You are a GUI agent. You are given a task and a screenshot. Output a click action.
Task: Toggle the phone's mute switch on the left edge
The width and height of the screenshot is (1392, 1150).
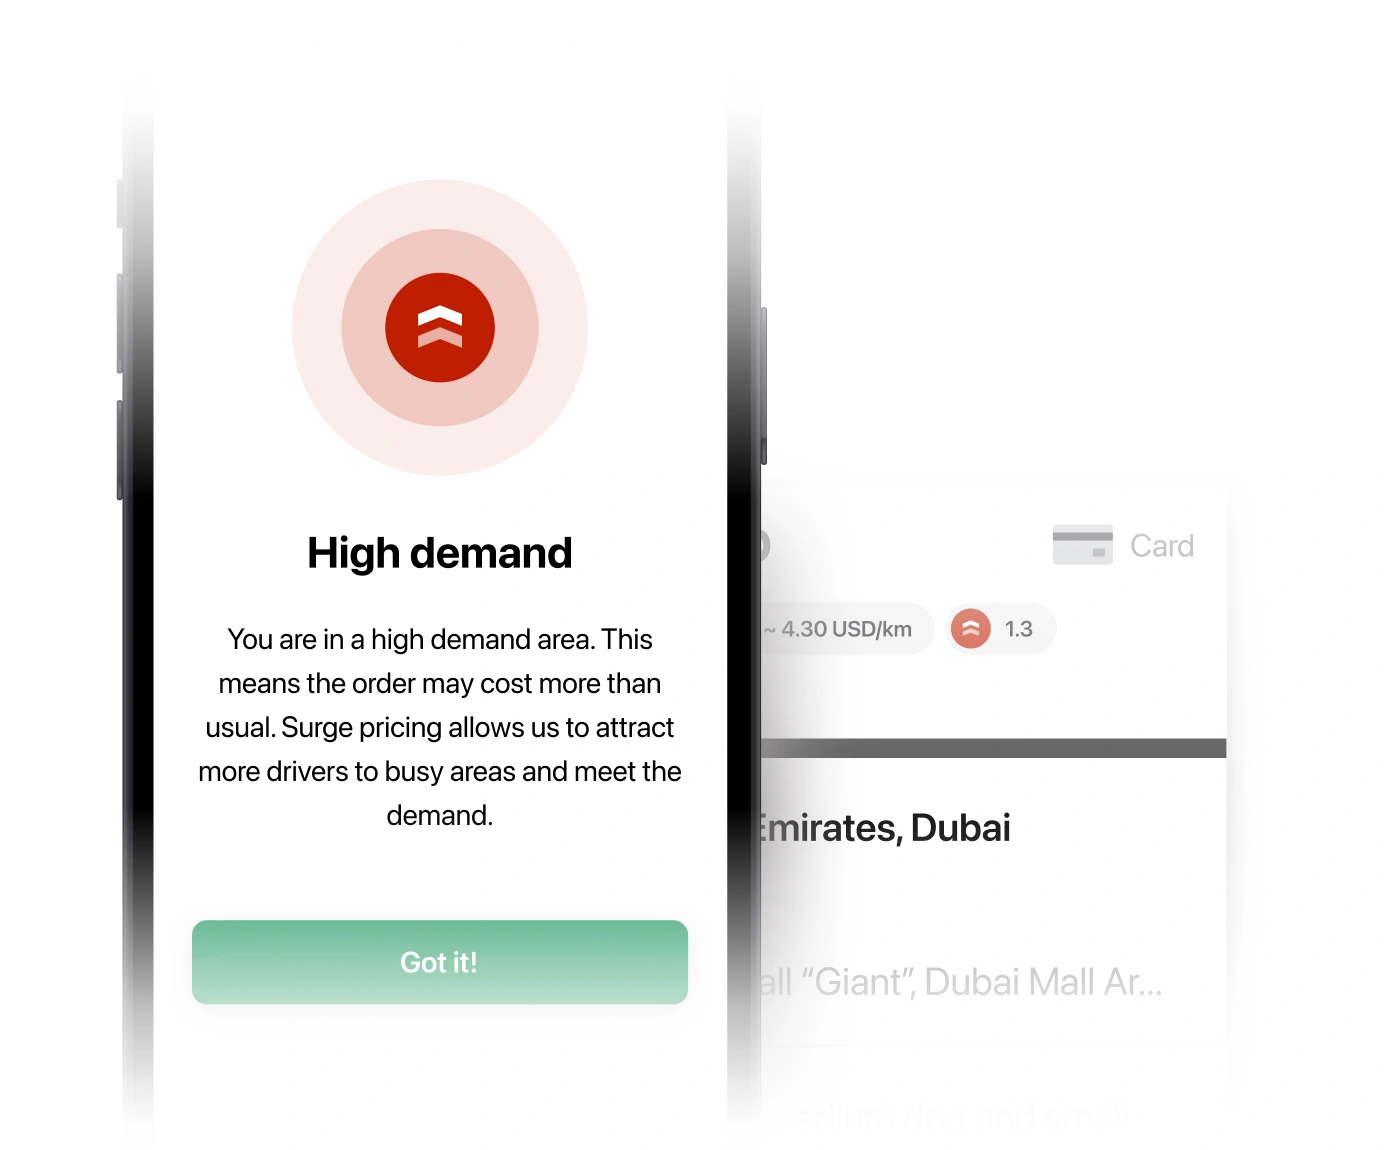[120, 204]
